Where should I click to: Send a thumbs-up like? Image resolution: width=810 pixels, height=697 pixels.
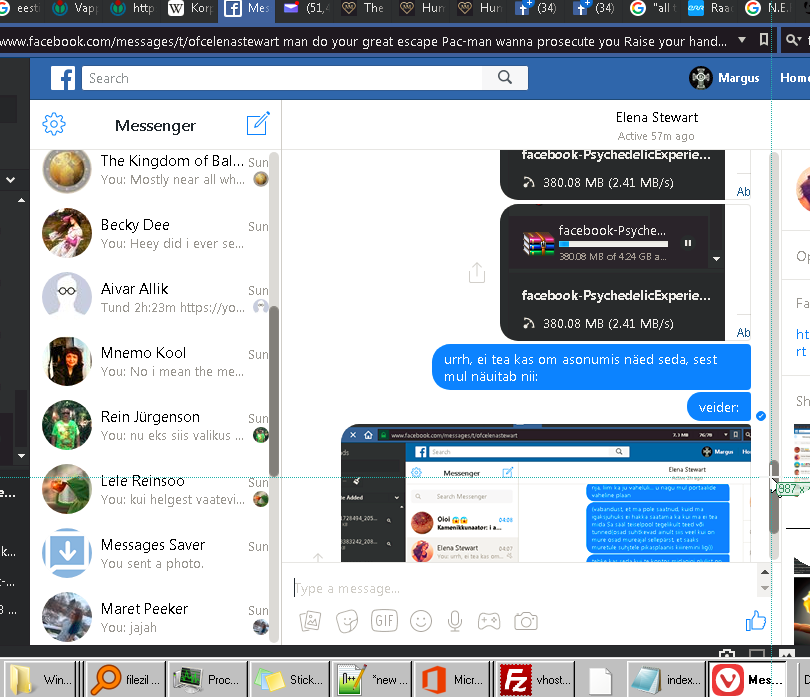pos(756,620)
